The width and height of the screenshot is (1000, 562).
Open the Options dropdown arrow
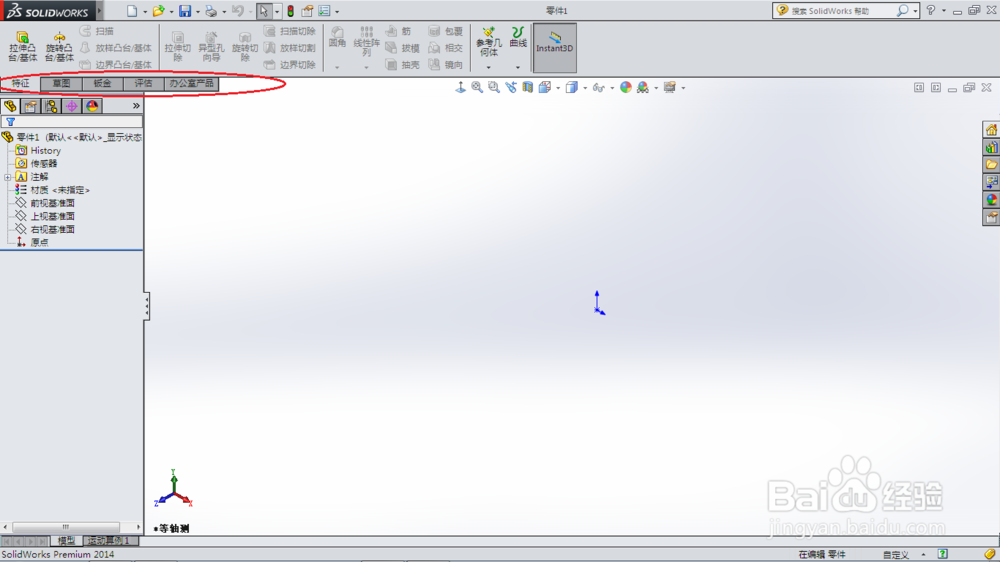pyautogui.click(x=337, y=11)
